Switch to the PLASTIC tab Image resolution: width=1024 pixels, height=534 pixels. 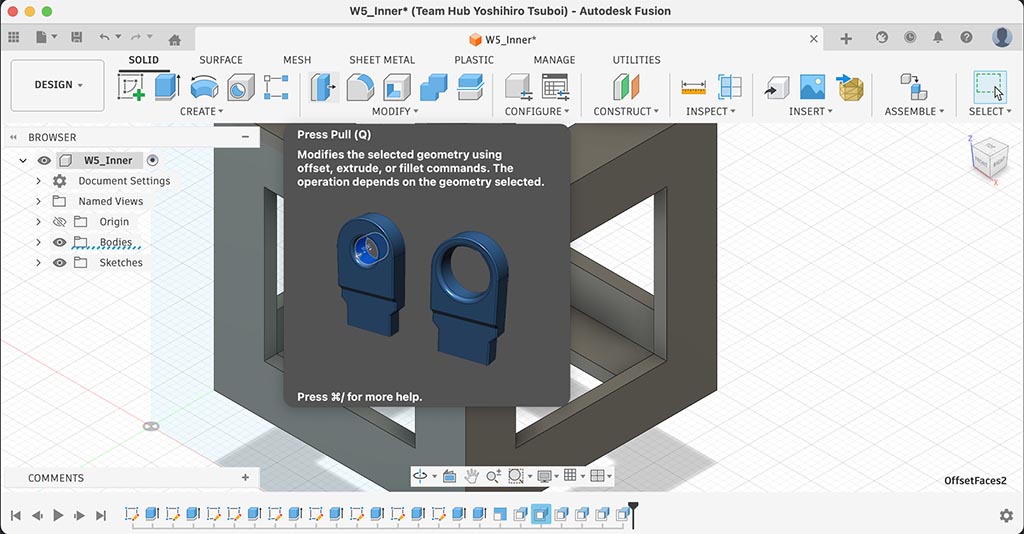coord(474,60)
